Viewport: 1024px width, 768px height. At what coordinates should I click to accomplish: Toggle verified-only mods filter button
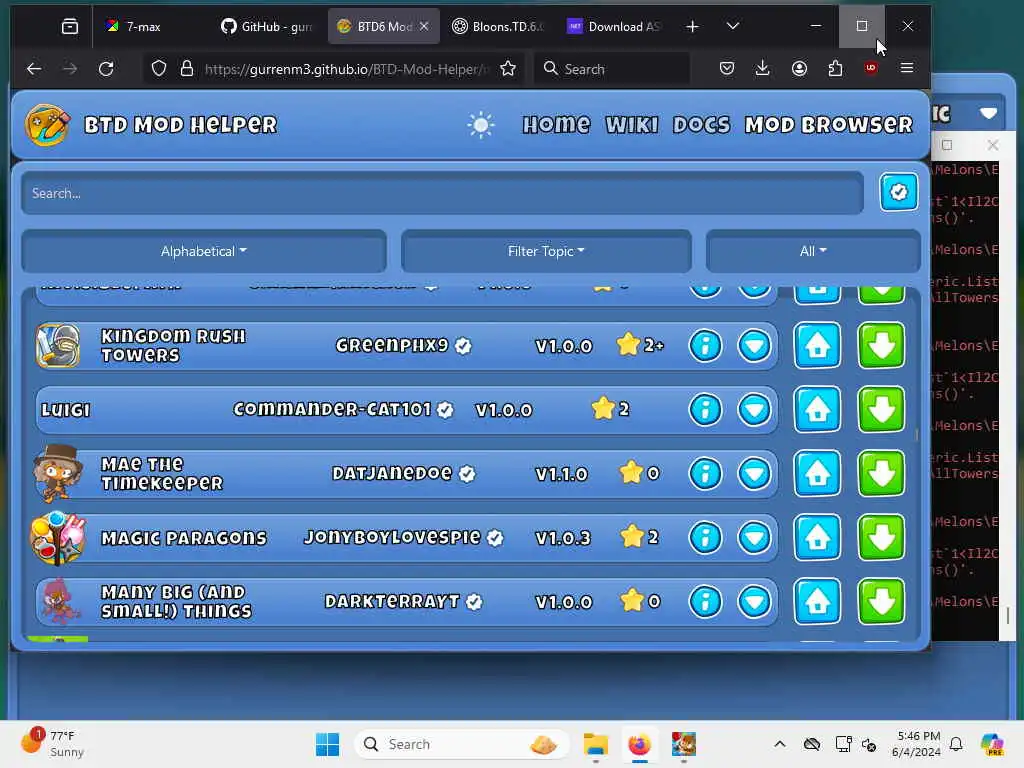pyautogui.click(x=899, y=192)
